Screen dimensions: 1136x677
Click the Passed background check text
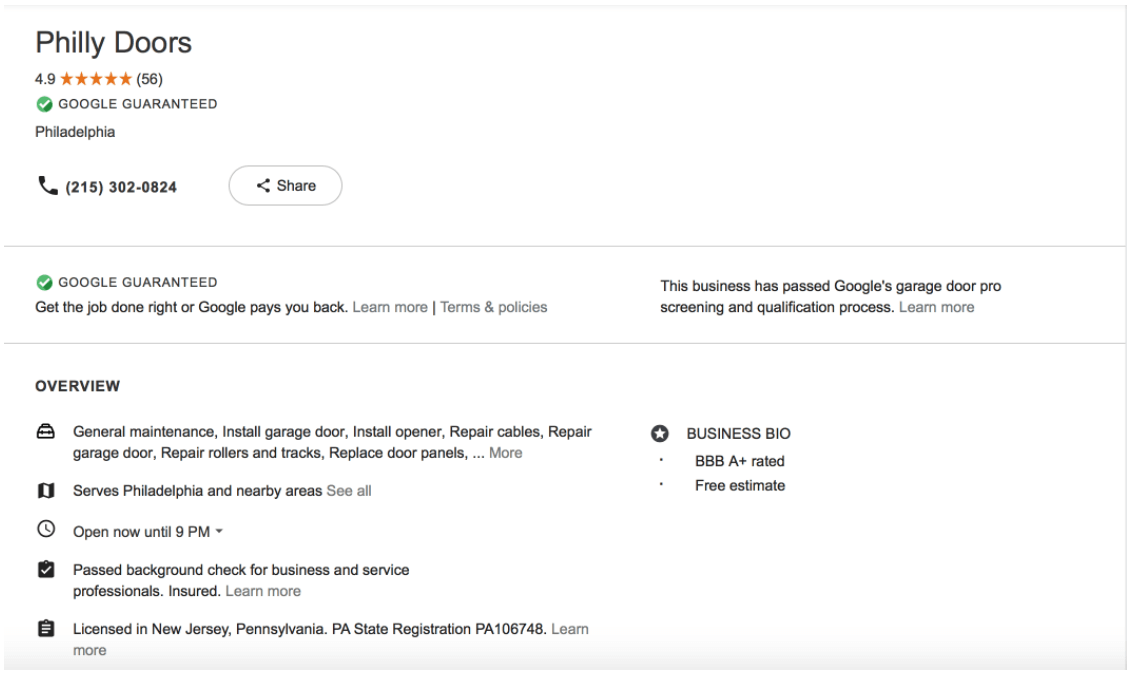pyautogui.click(x=241, y=581)
